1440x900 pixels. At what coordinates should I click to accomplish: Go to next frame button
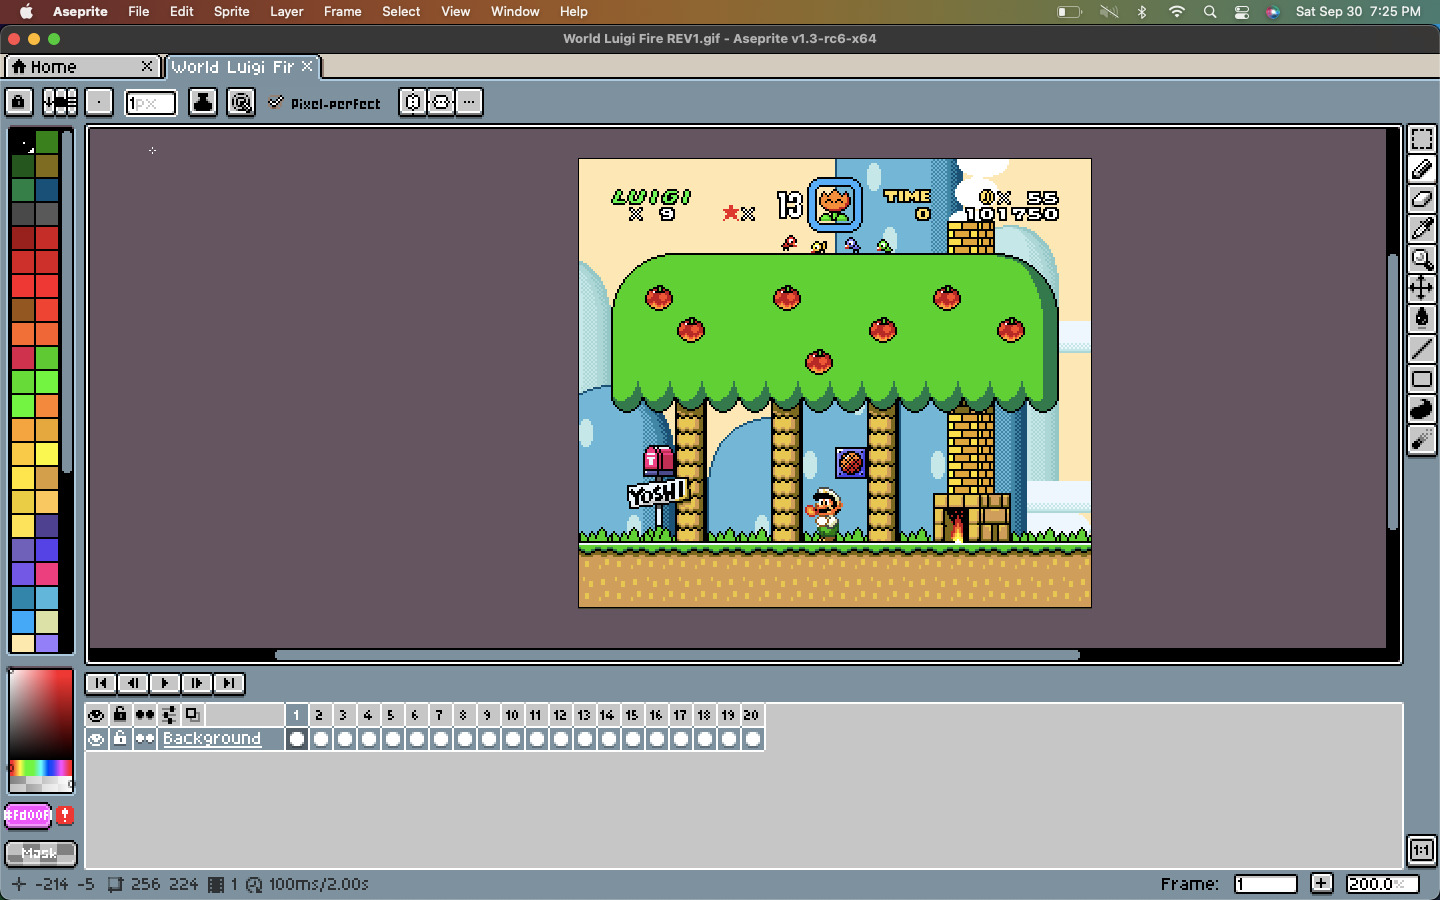[197, 683]
